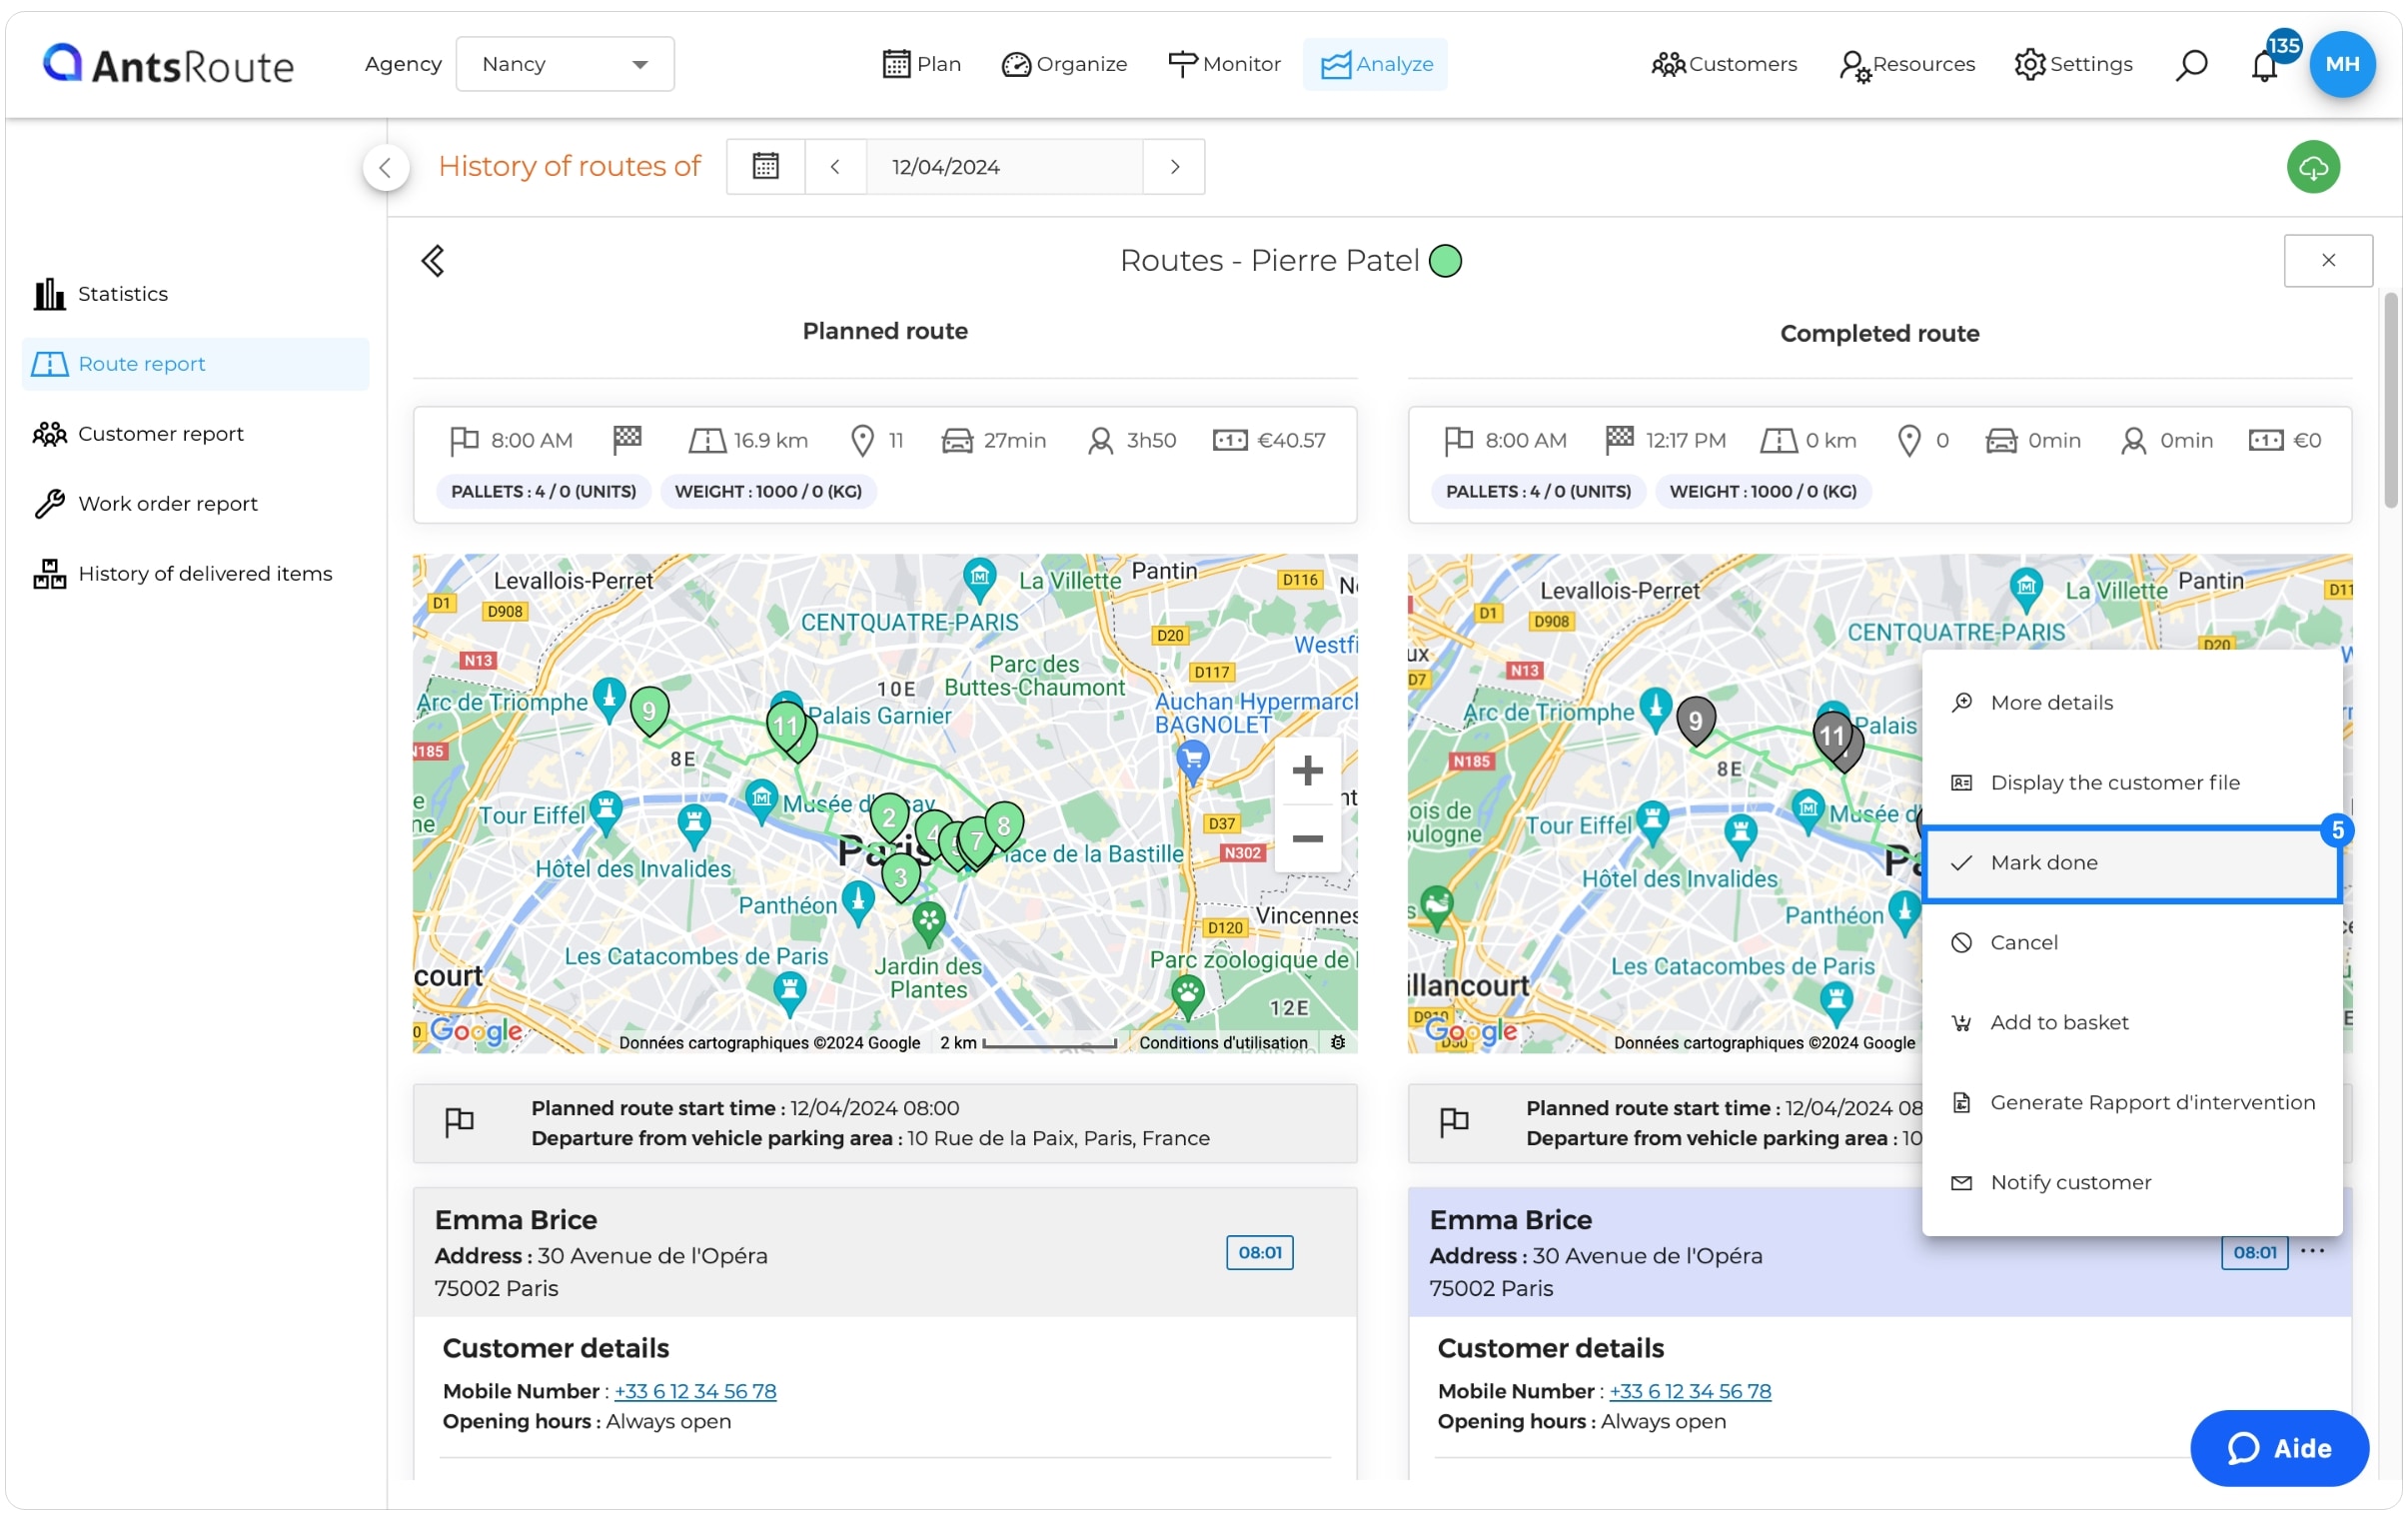Viewport: 2408px width, 1520px height.
Task: Open Work order report
Action: coord(195,504)
